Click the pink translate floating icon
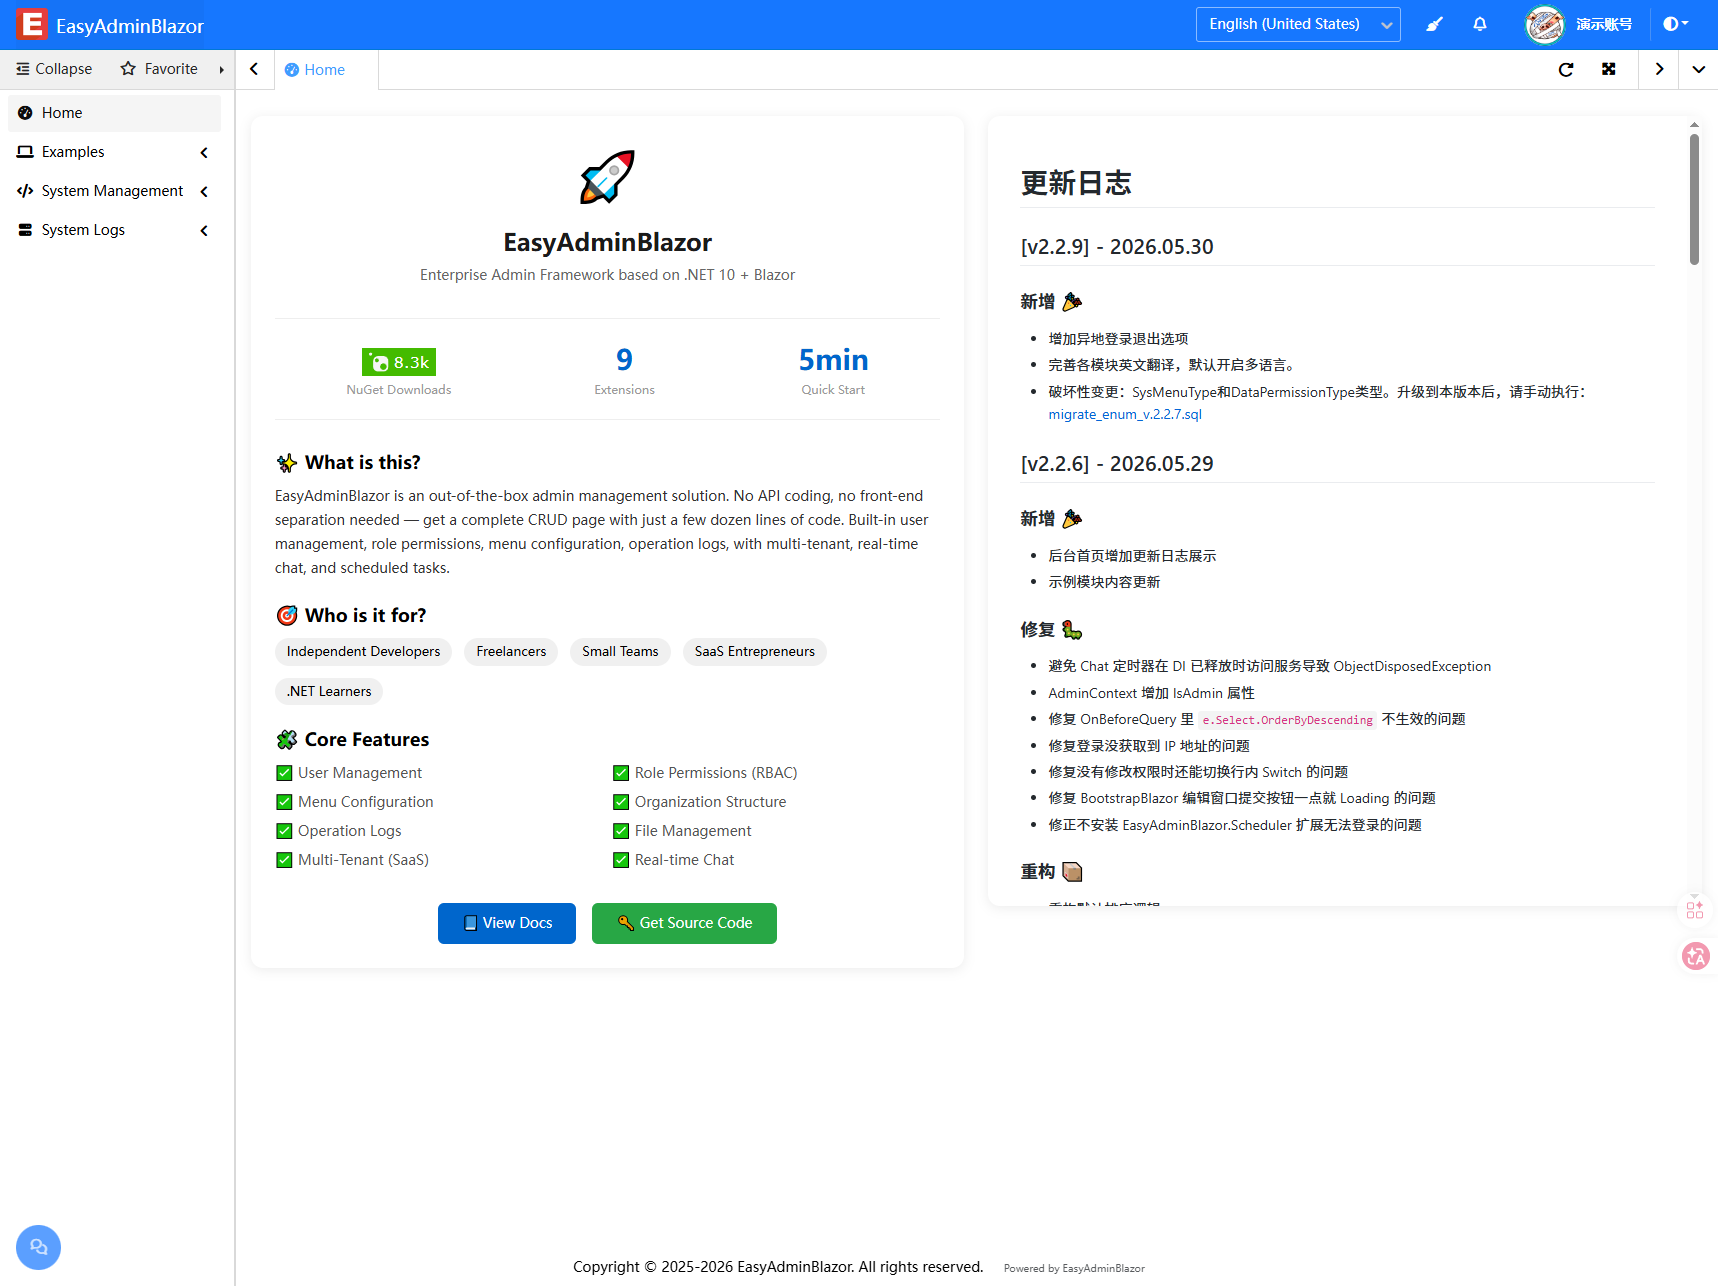The width and height of the screenshot is (1718, 1286). [x=1696, y=957]
